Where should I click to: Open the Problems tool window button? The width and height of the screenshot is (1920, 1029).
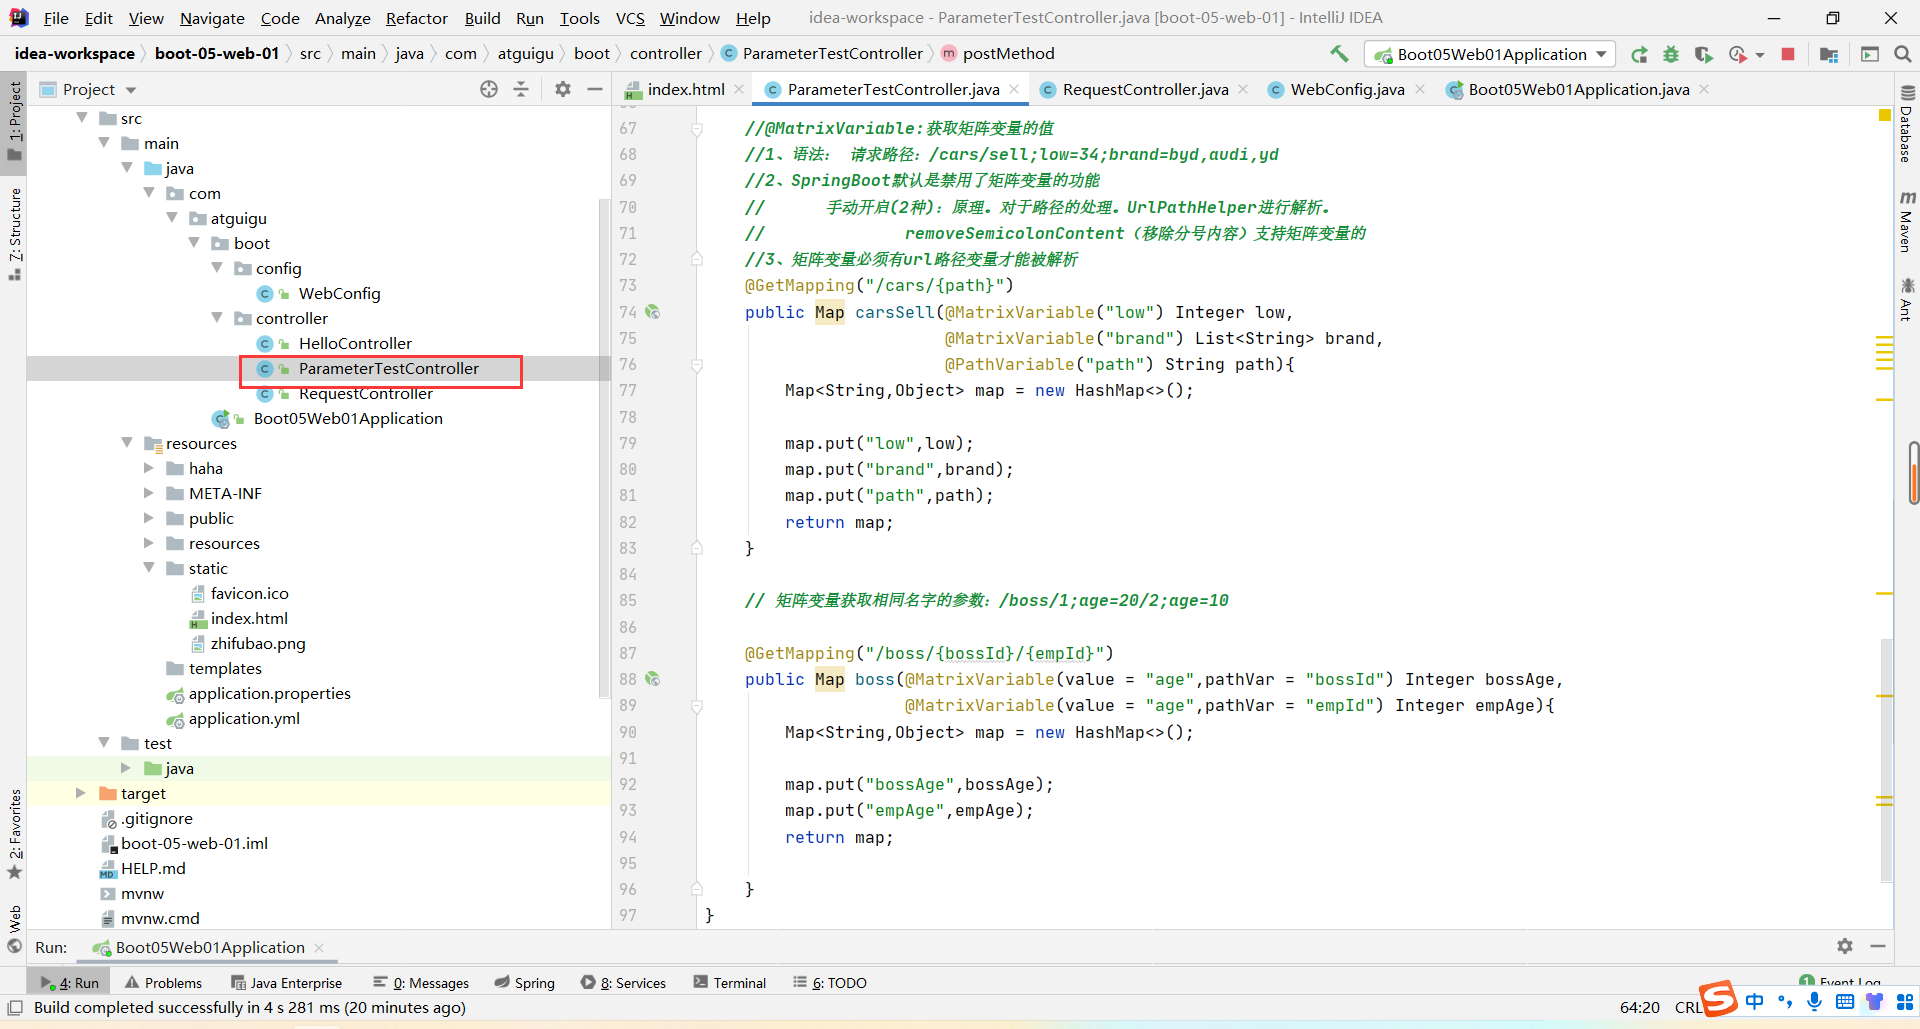pos(163,983)
